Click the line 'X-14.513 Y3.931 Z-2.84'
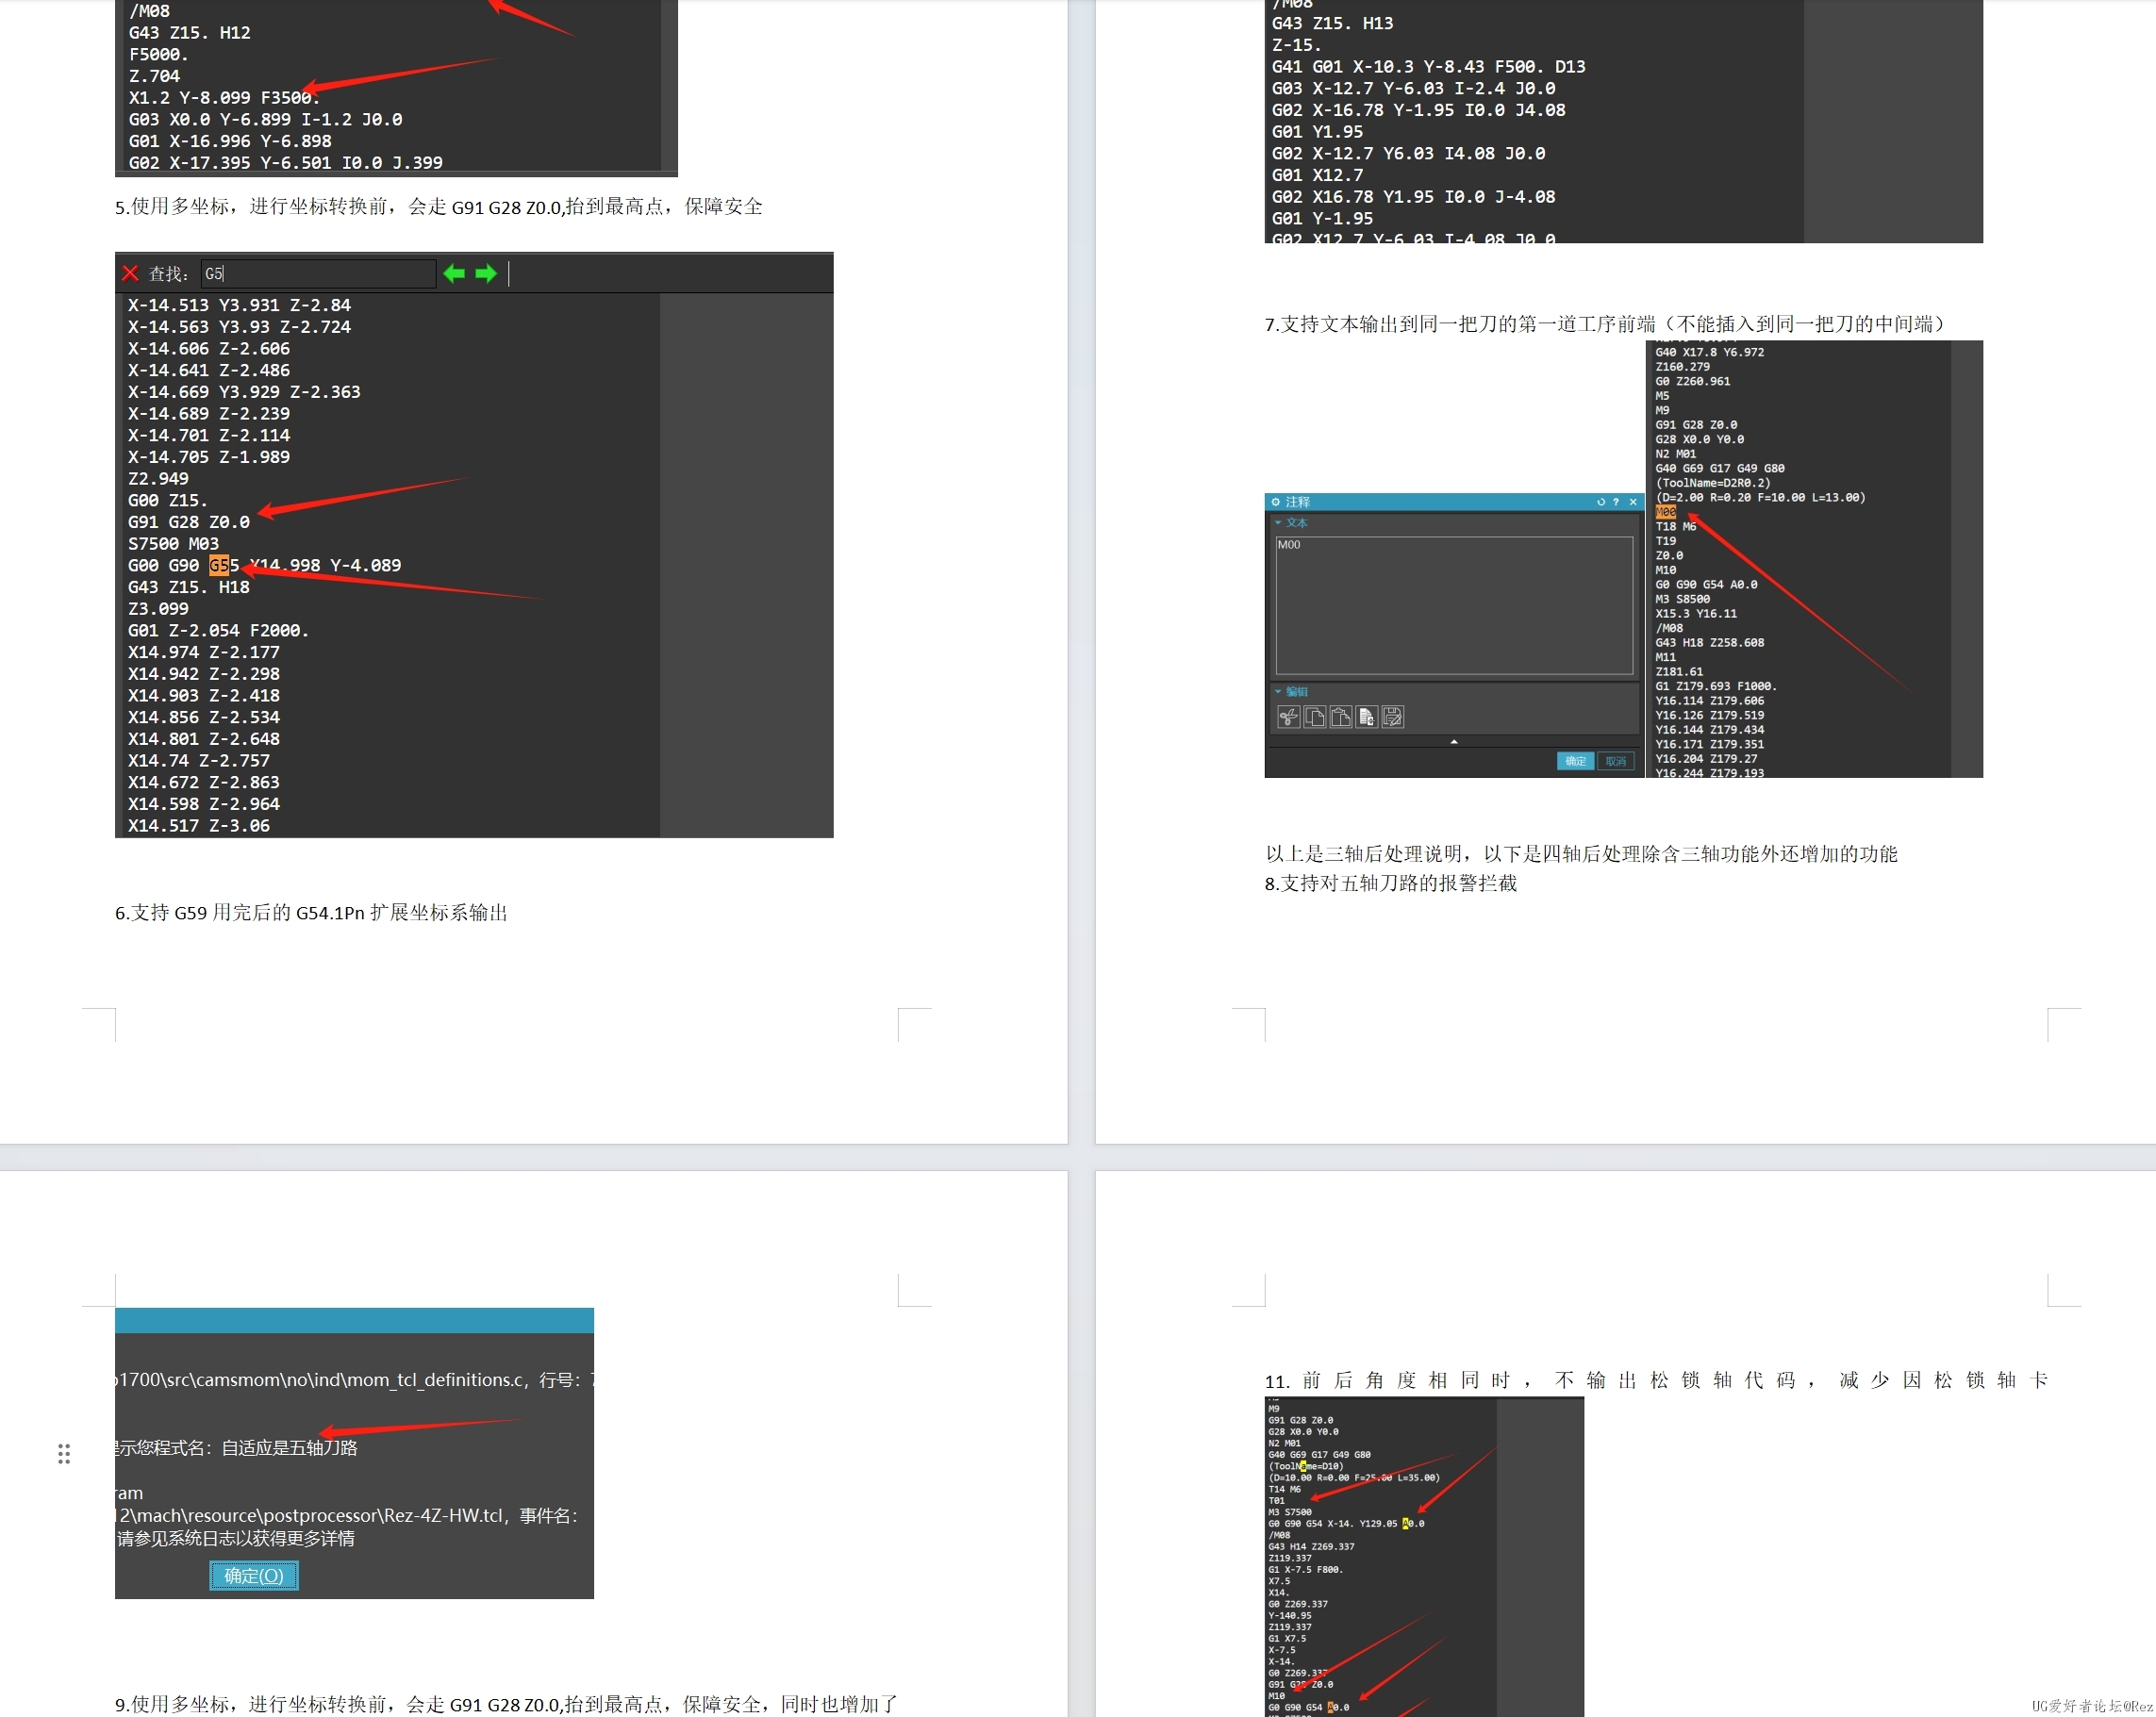The height and width of the screenshot is (1717, 2156). (x=240, y=305)
